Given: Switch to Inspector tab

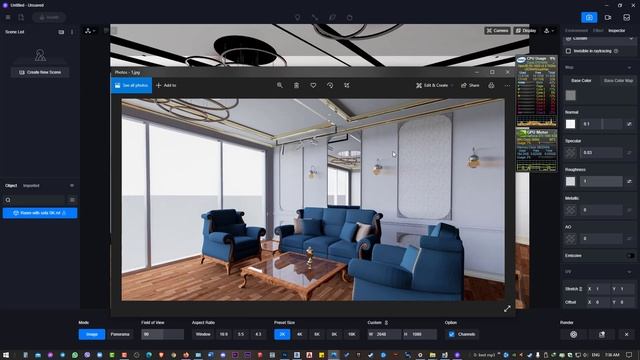Looking at the screenshot, I should (616, 31).
